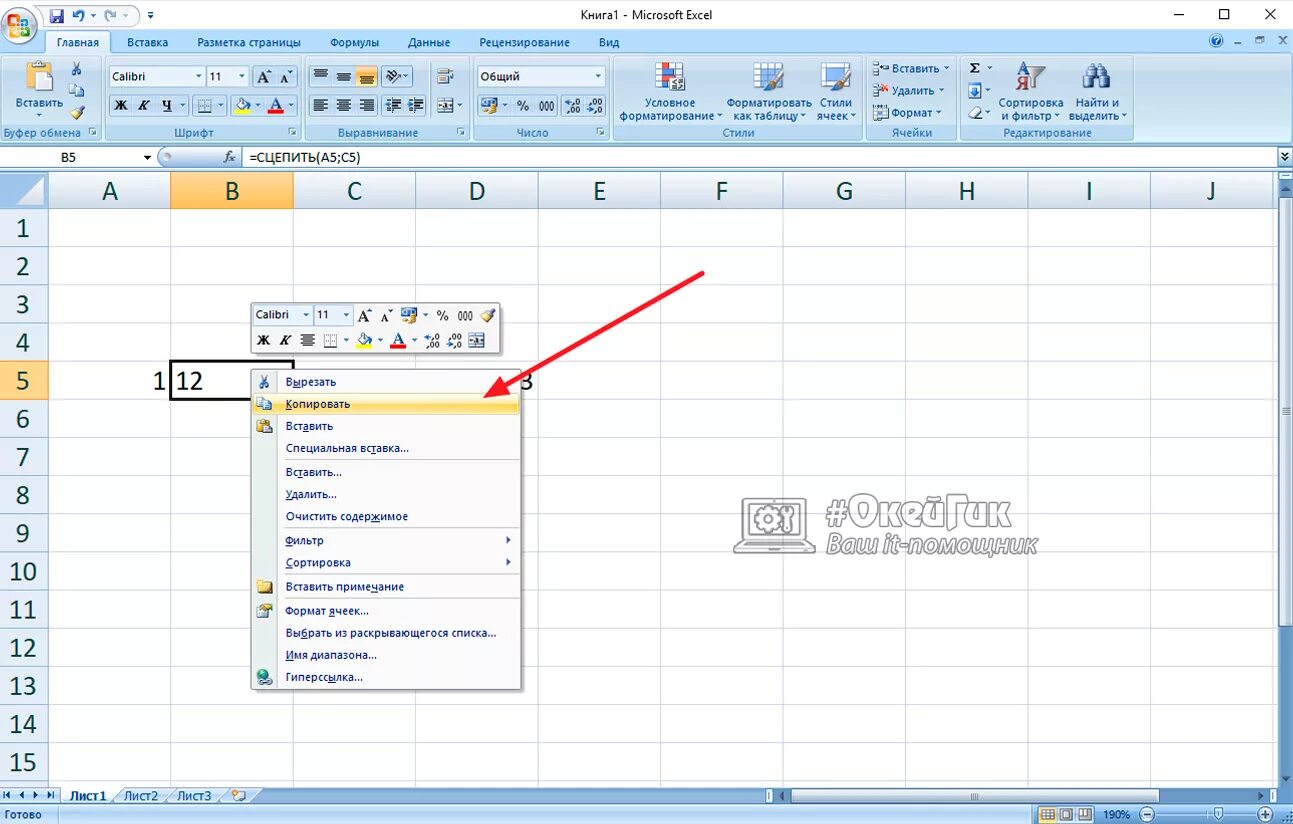The image size is (1293, 824).
Task: Open the Name Box dropdown arrow
Action: pyautogui.click(x=147, y=157)
